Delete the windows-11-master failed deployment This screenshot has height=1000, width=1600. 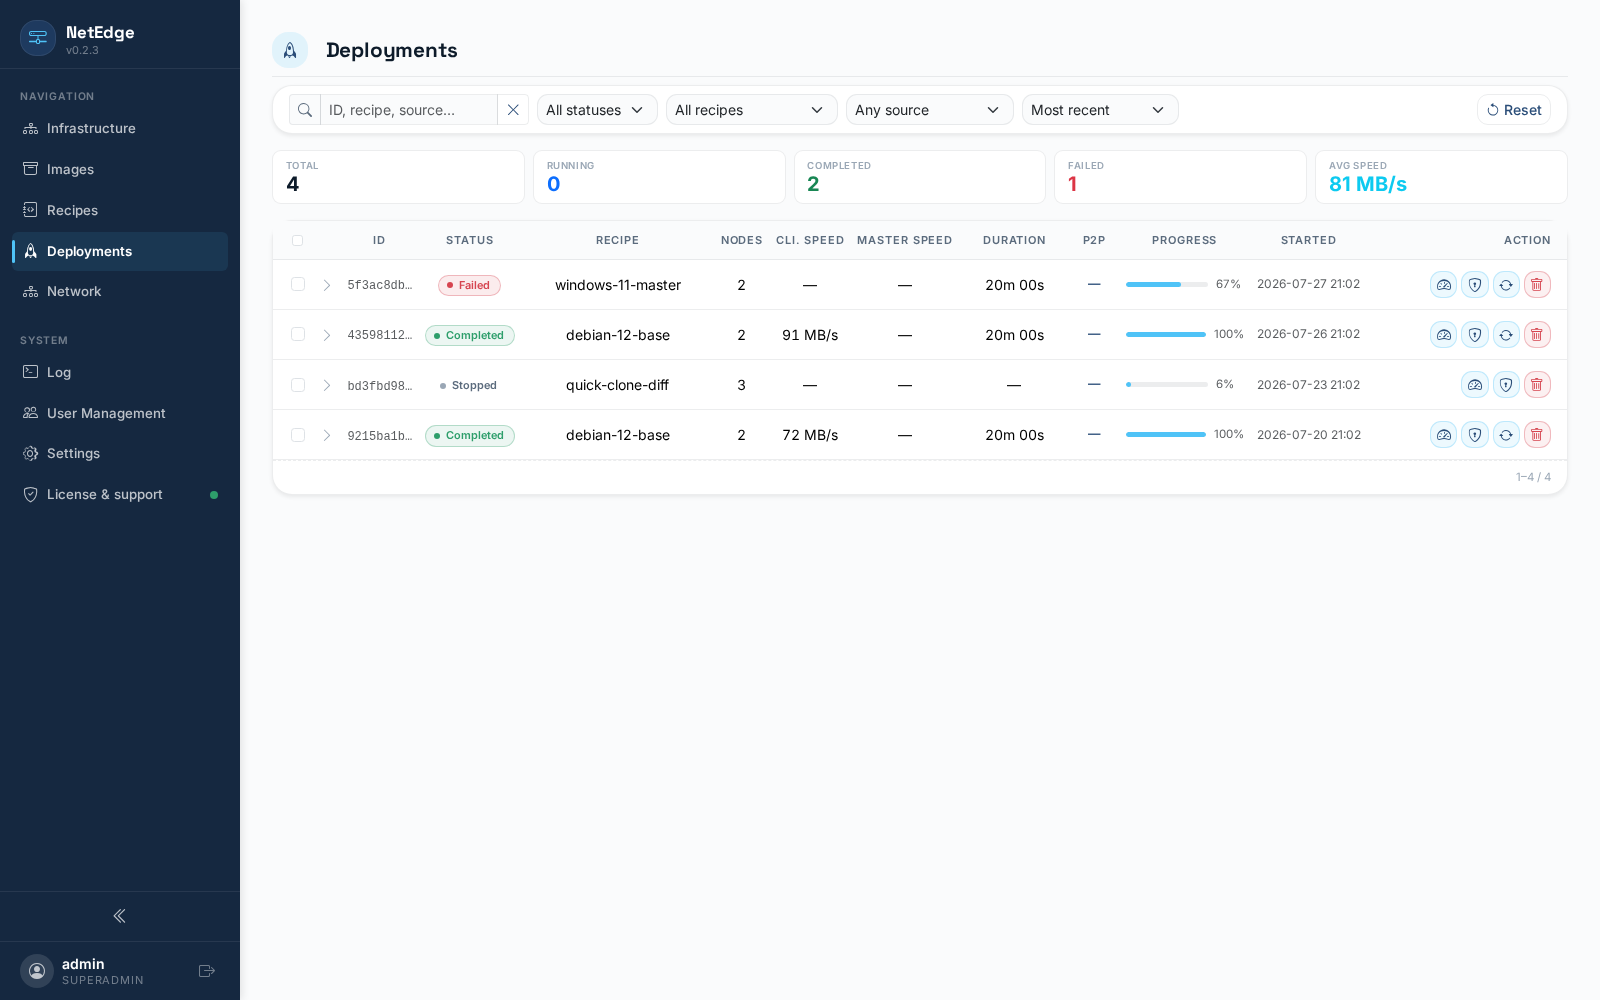(1537, 285)
